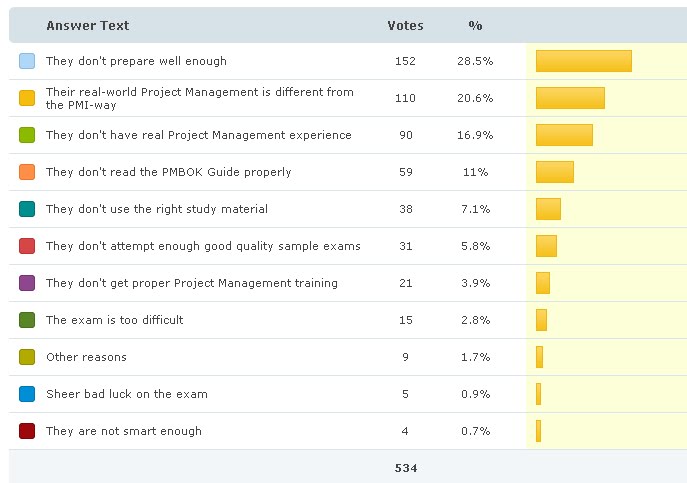This screenshot has height=483, width=687.
Task: Pick the orange swatch next to the PMBOK Guide answer
Action: pyautogui.click(x=27, y=172)
